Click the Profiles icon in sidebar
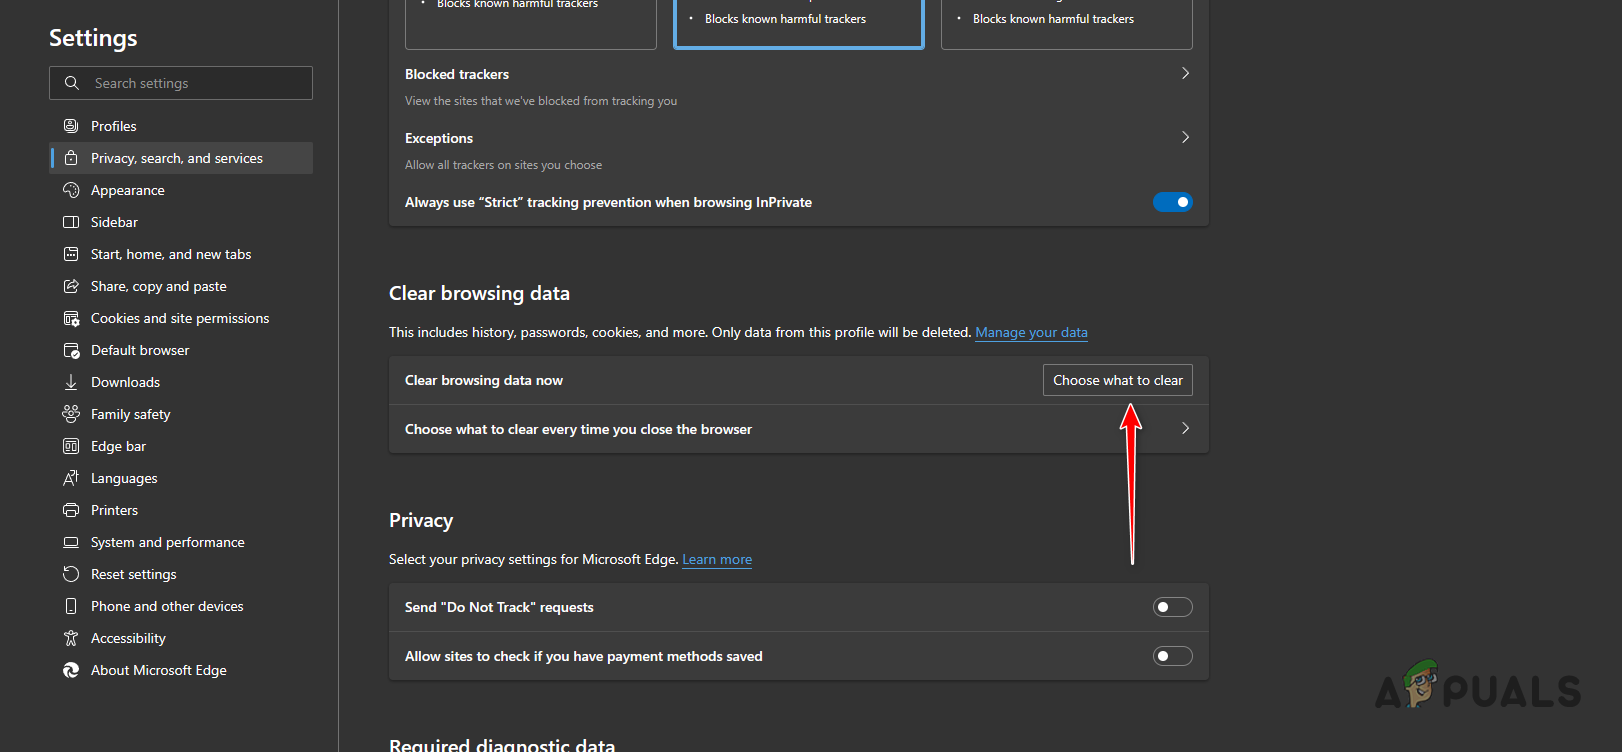 coord(71,126)
